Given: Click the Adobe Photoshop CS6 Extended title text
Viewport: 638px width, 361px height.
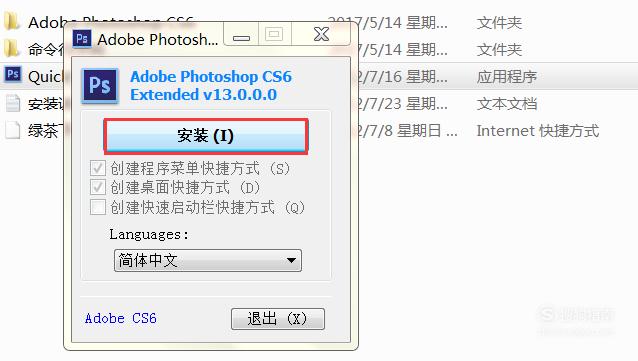Looking at the screenshot, I should pyautogui.click(x=211, y=85).
